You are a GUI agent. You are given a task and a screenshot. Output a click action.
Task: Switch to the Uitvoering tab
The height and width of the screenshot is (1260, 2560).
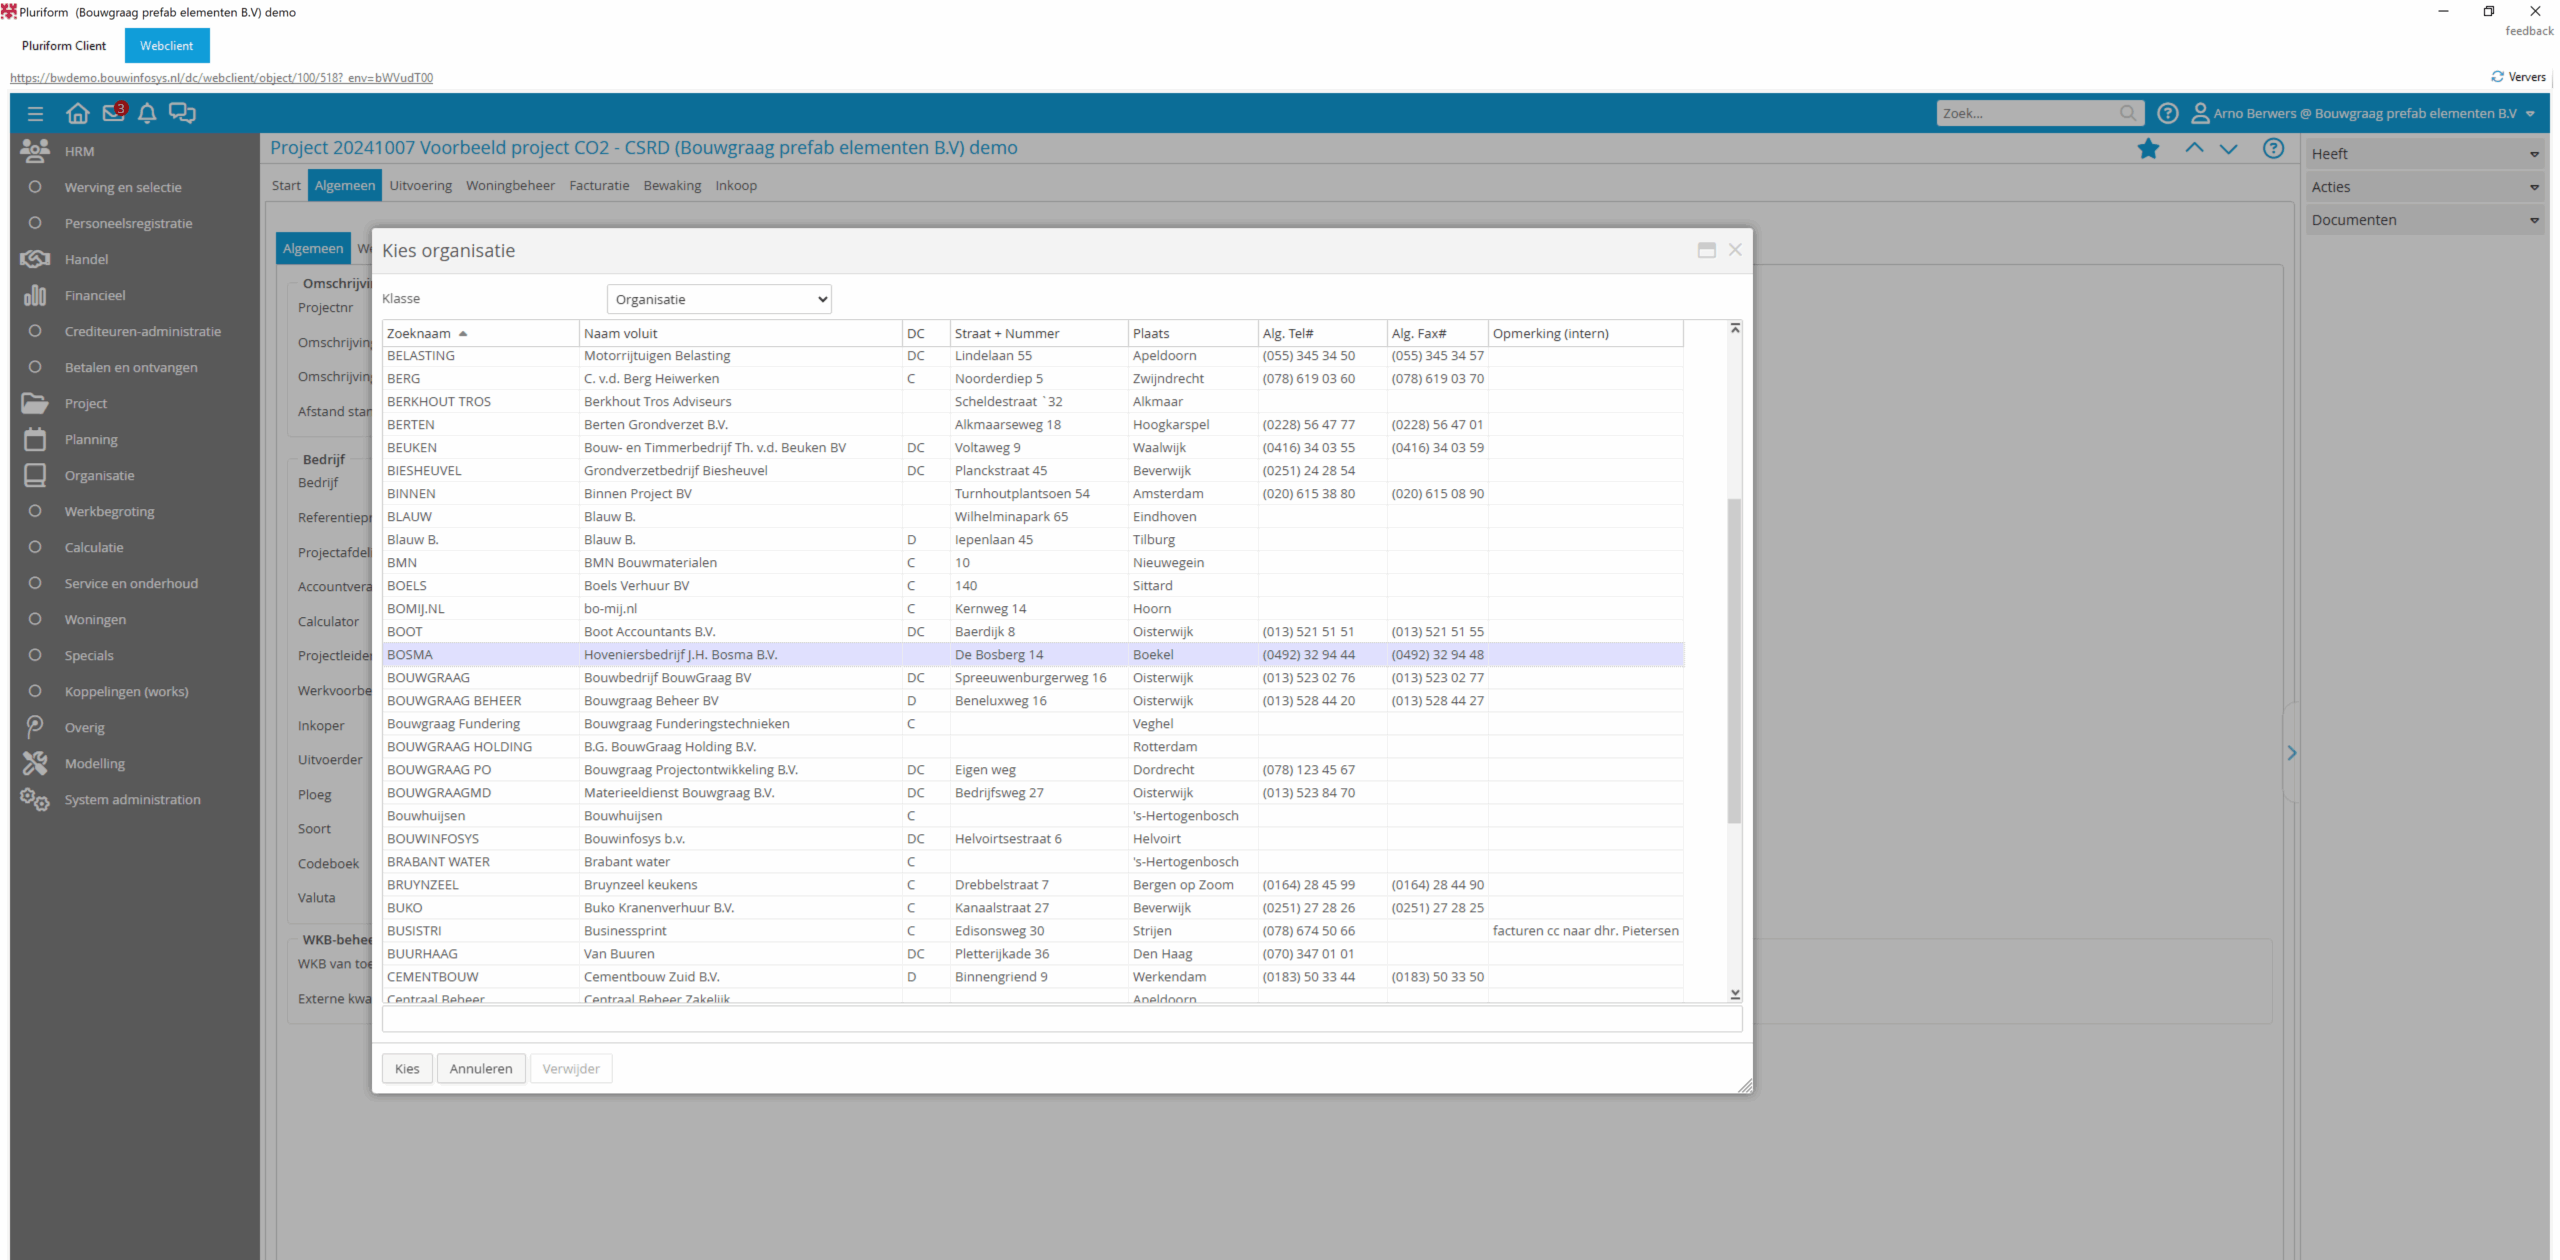click(x=420, y=185)
